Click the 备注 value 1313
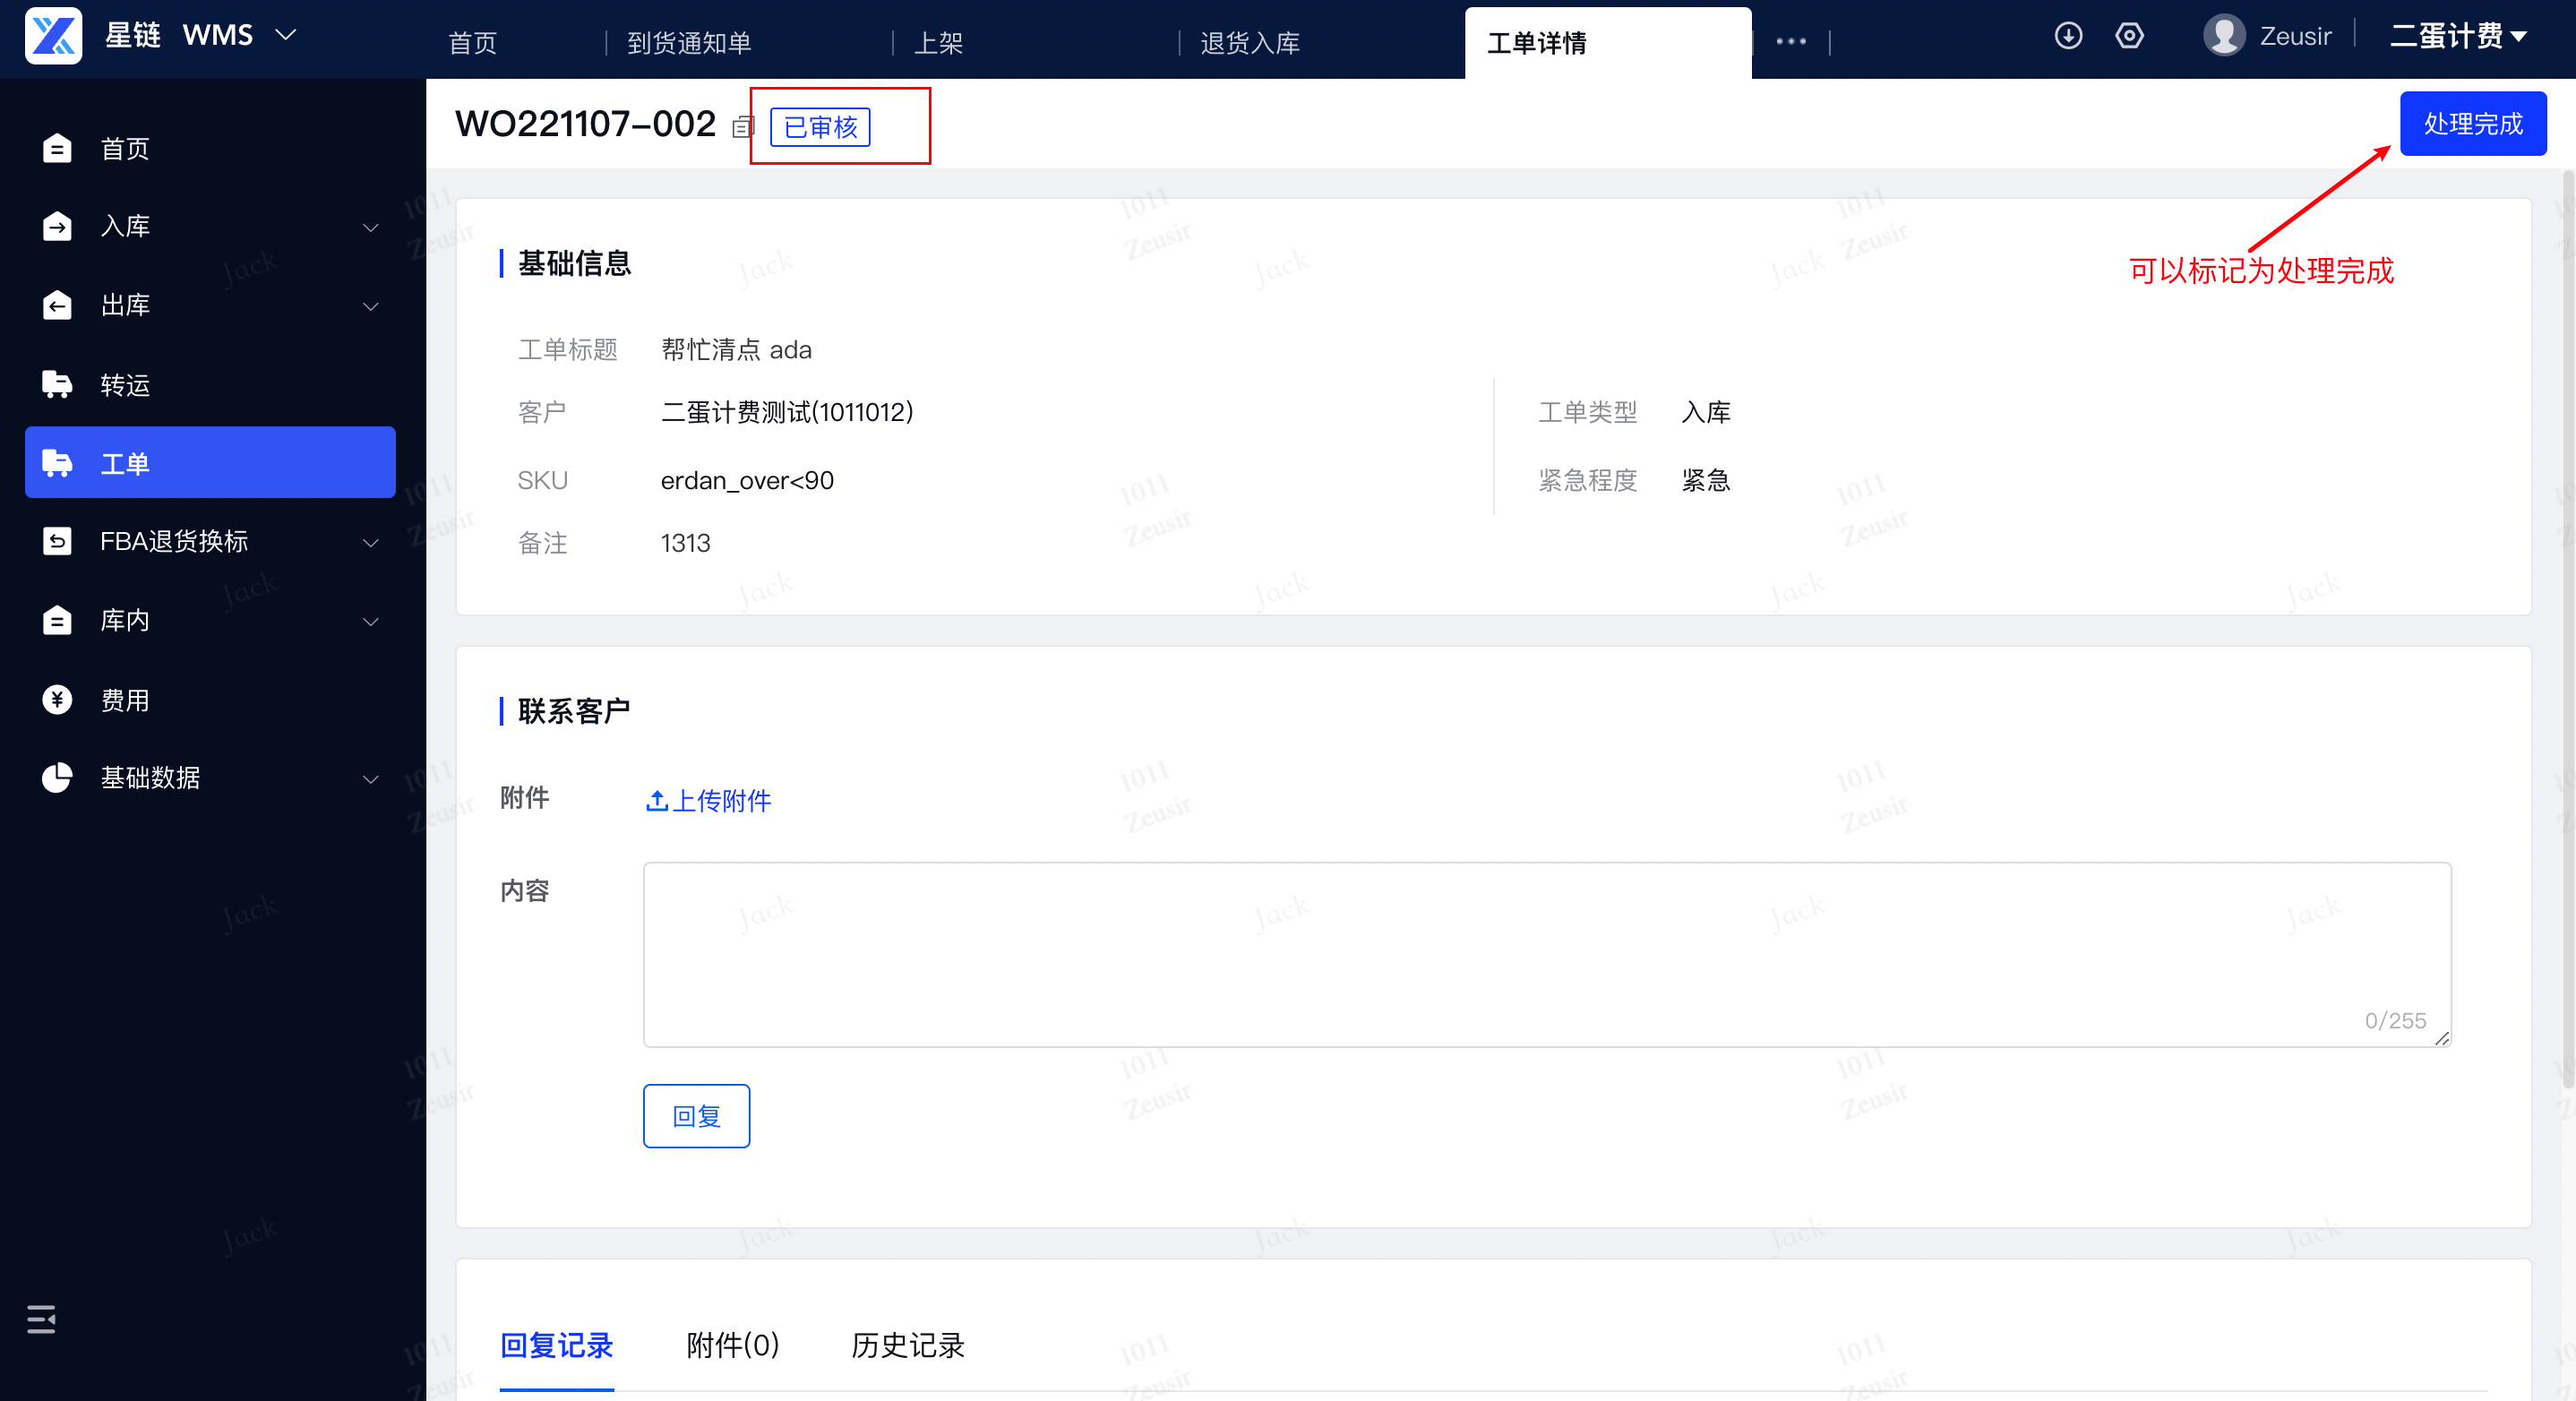 click(x=685, y=543)
